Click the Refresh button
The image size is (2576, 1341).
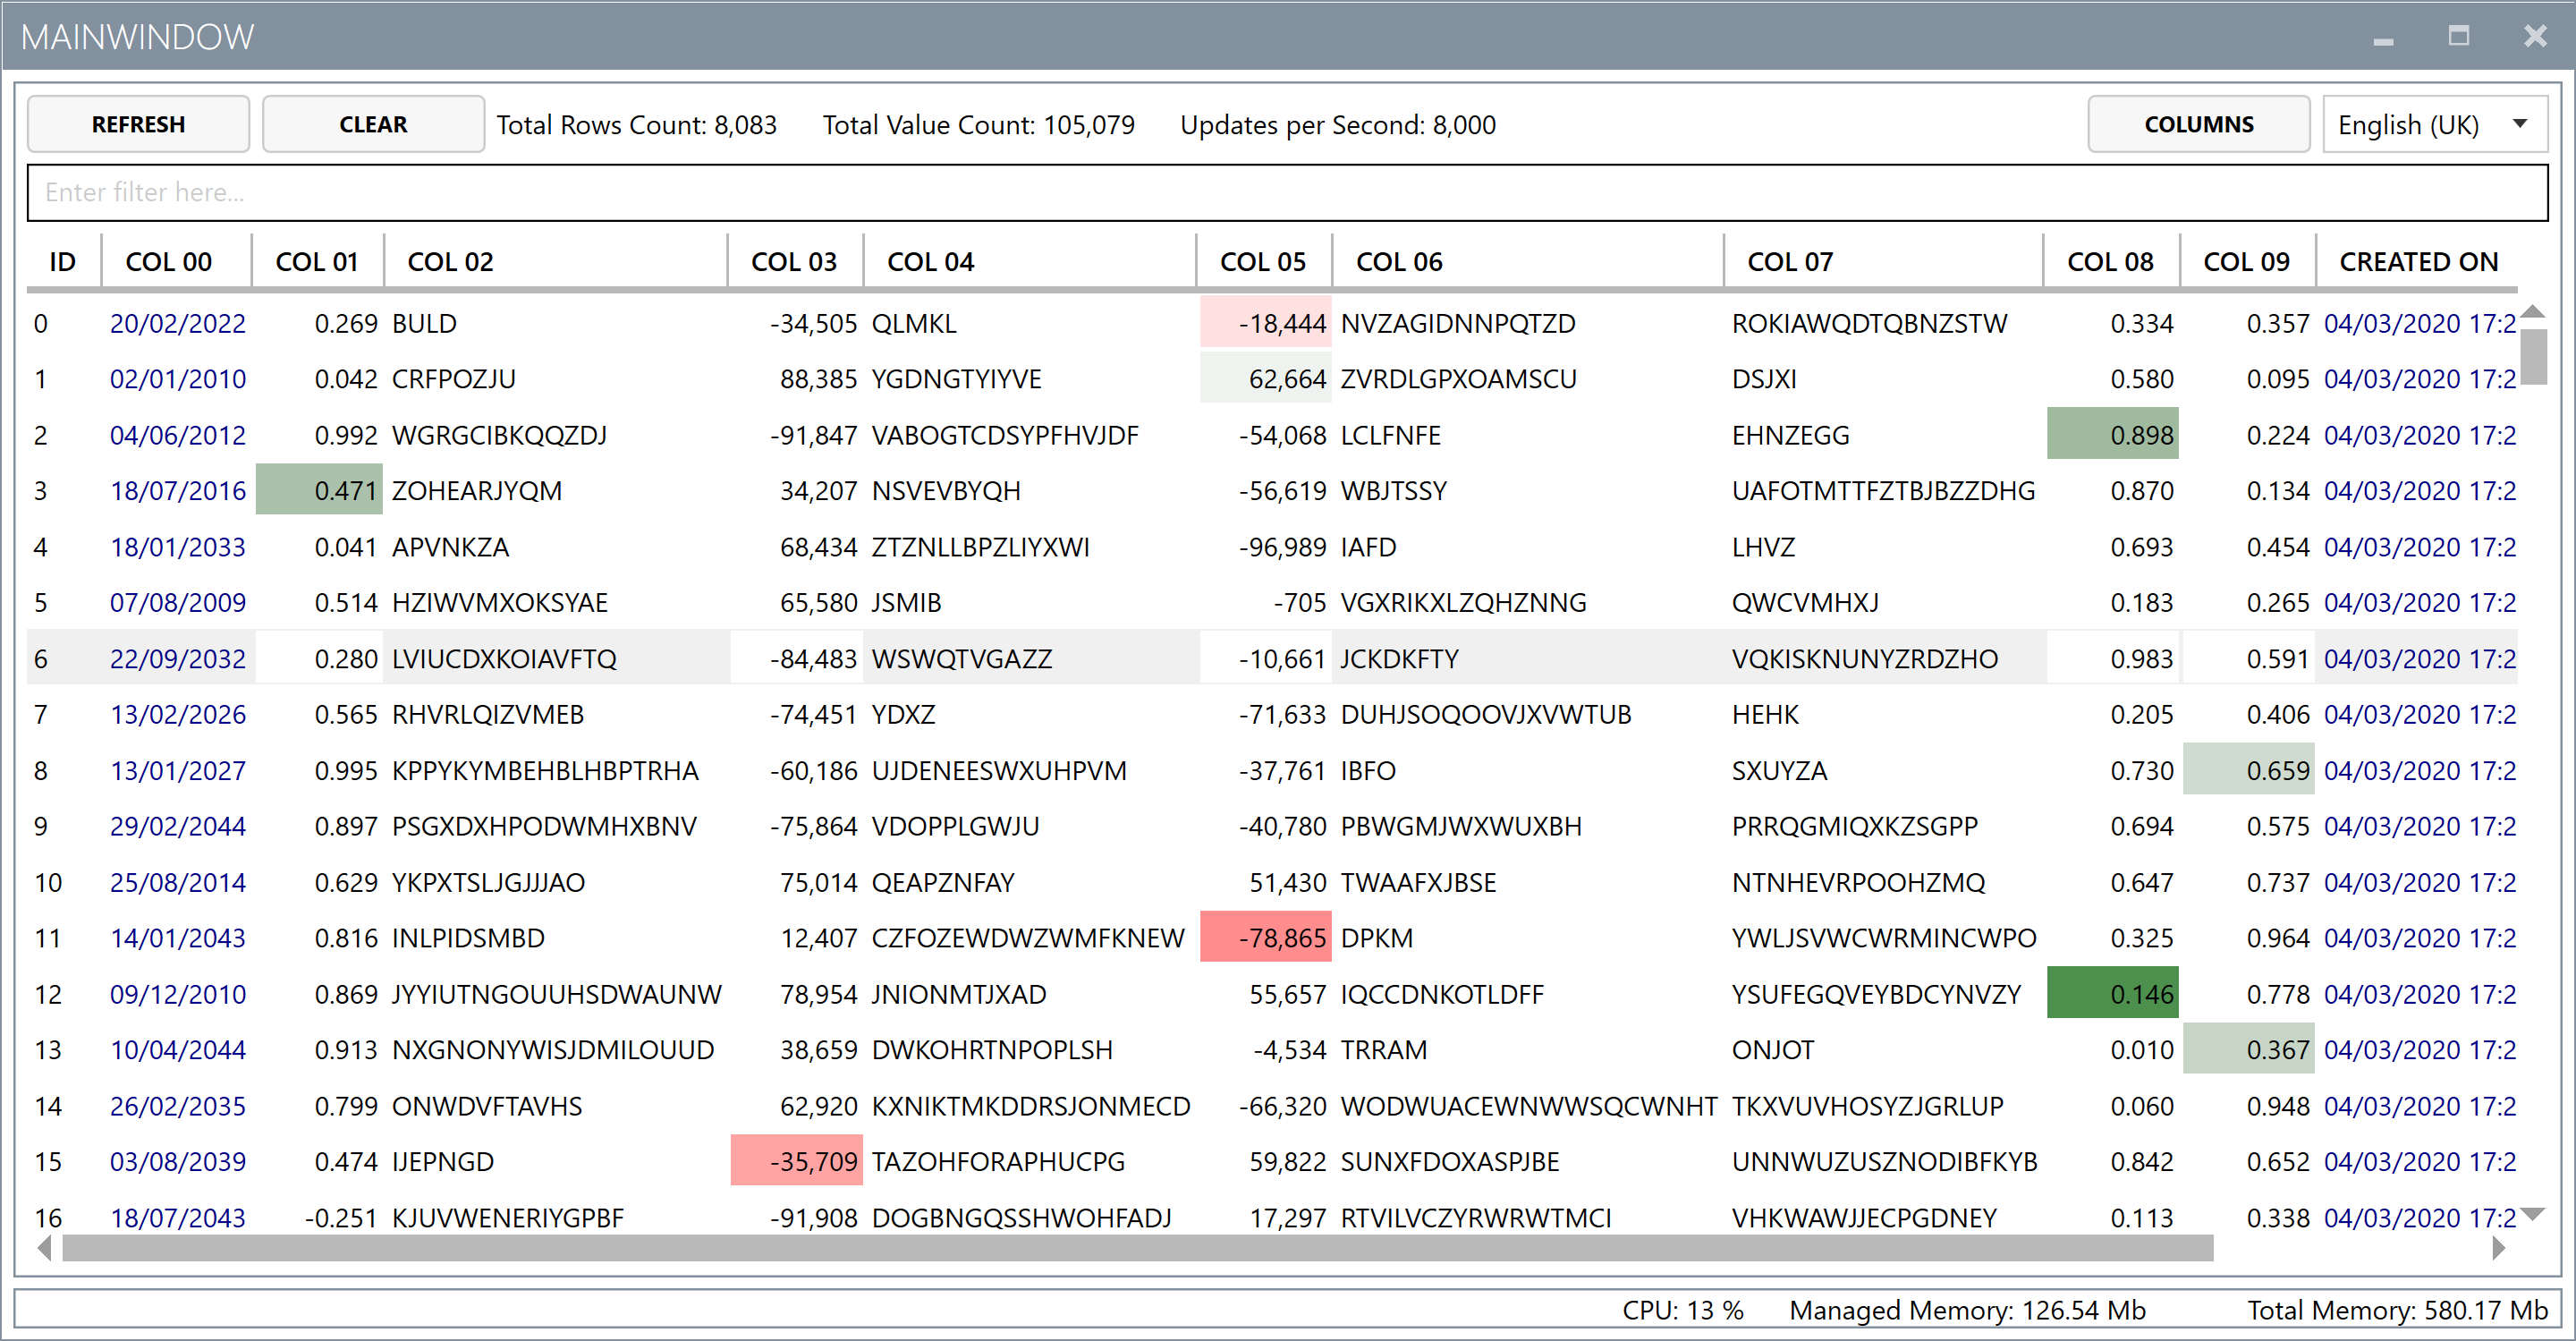click(138, 124)
